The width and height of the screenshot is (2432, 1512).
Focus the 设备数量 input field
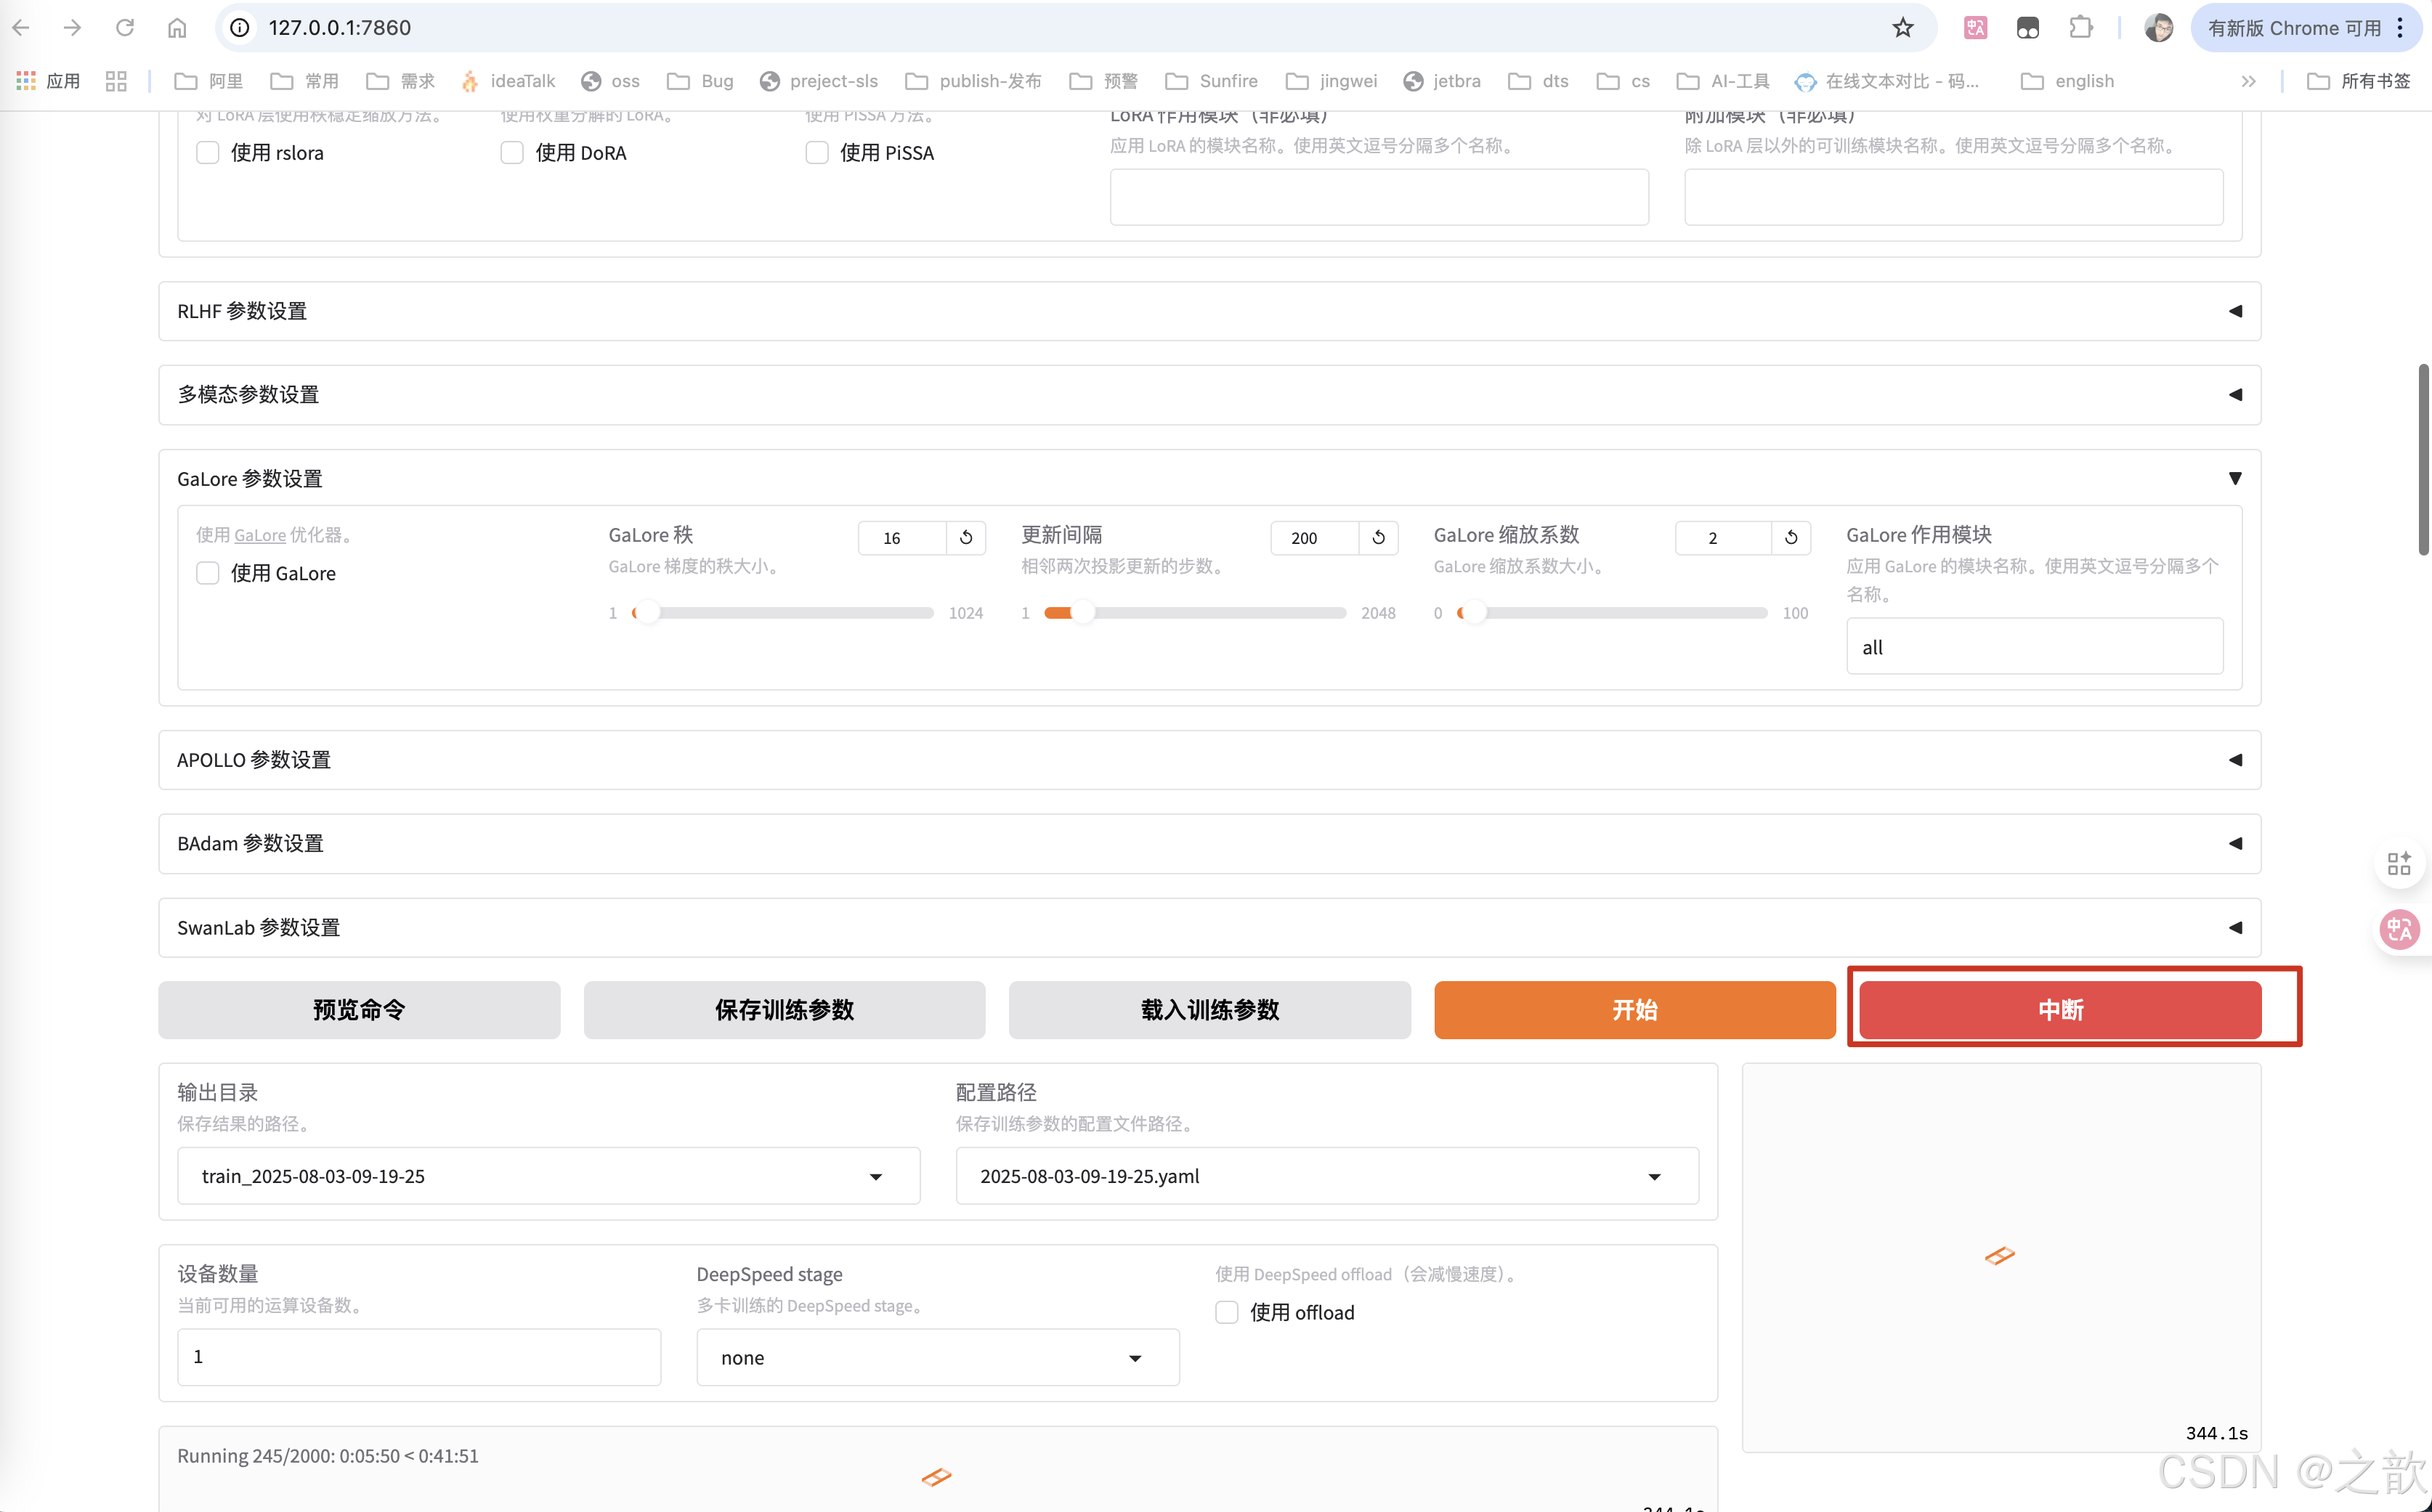click(419, 1357)
